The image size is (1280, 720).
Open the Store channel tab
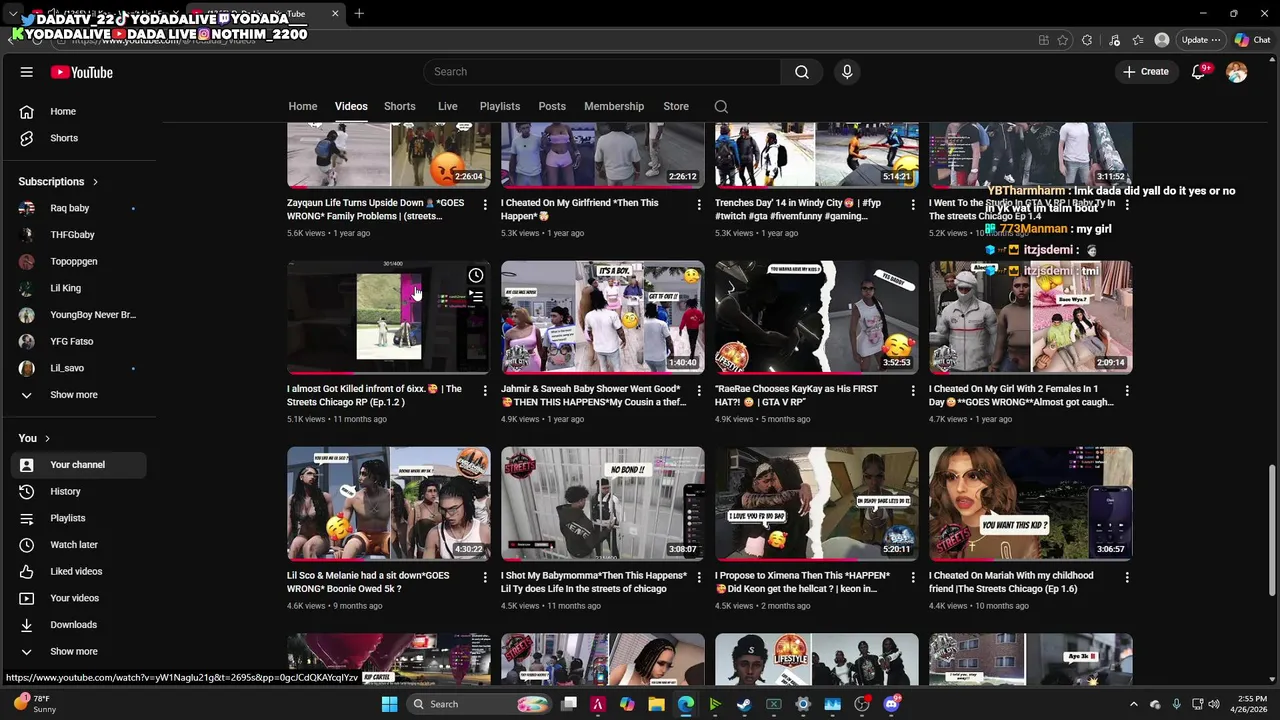676,106
